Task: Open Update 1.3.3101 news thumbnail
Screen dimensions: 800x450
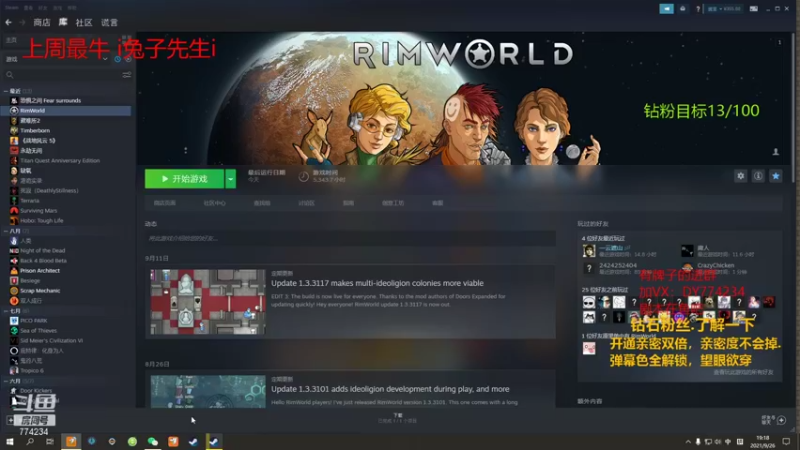Action: coord(208,391)
